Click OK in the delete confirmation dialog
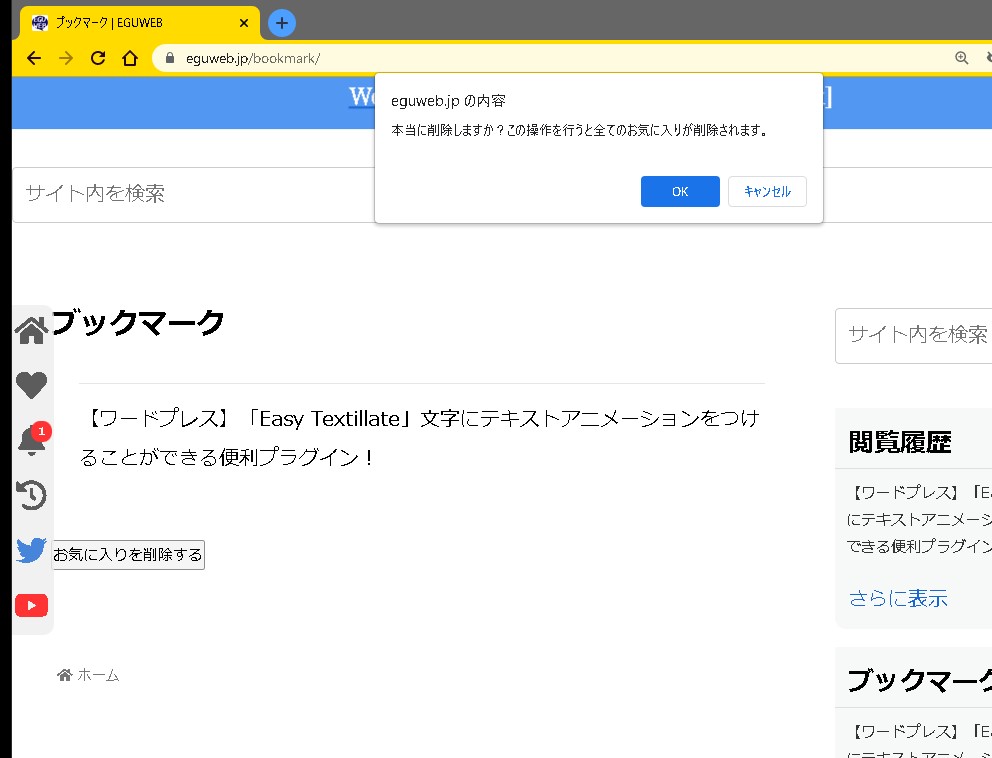The width and height of the screenshot is (992, 758). (x=679, y=192)
